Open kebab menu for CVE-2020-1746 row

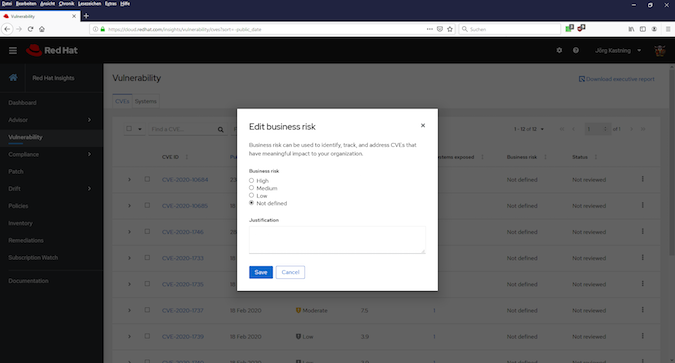point(643,231)
